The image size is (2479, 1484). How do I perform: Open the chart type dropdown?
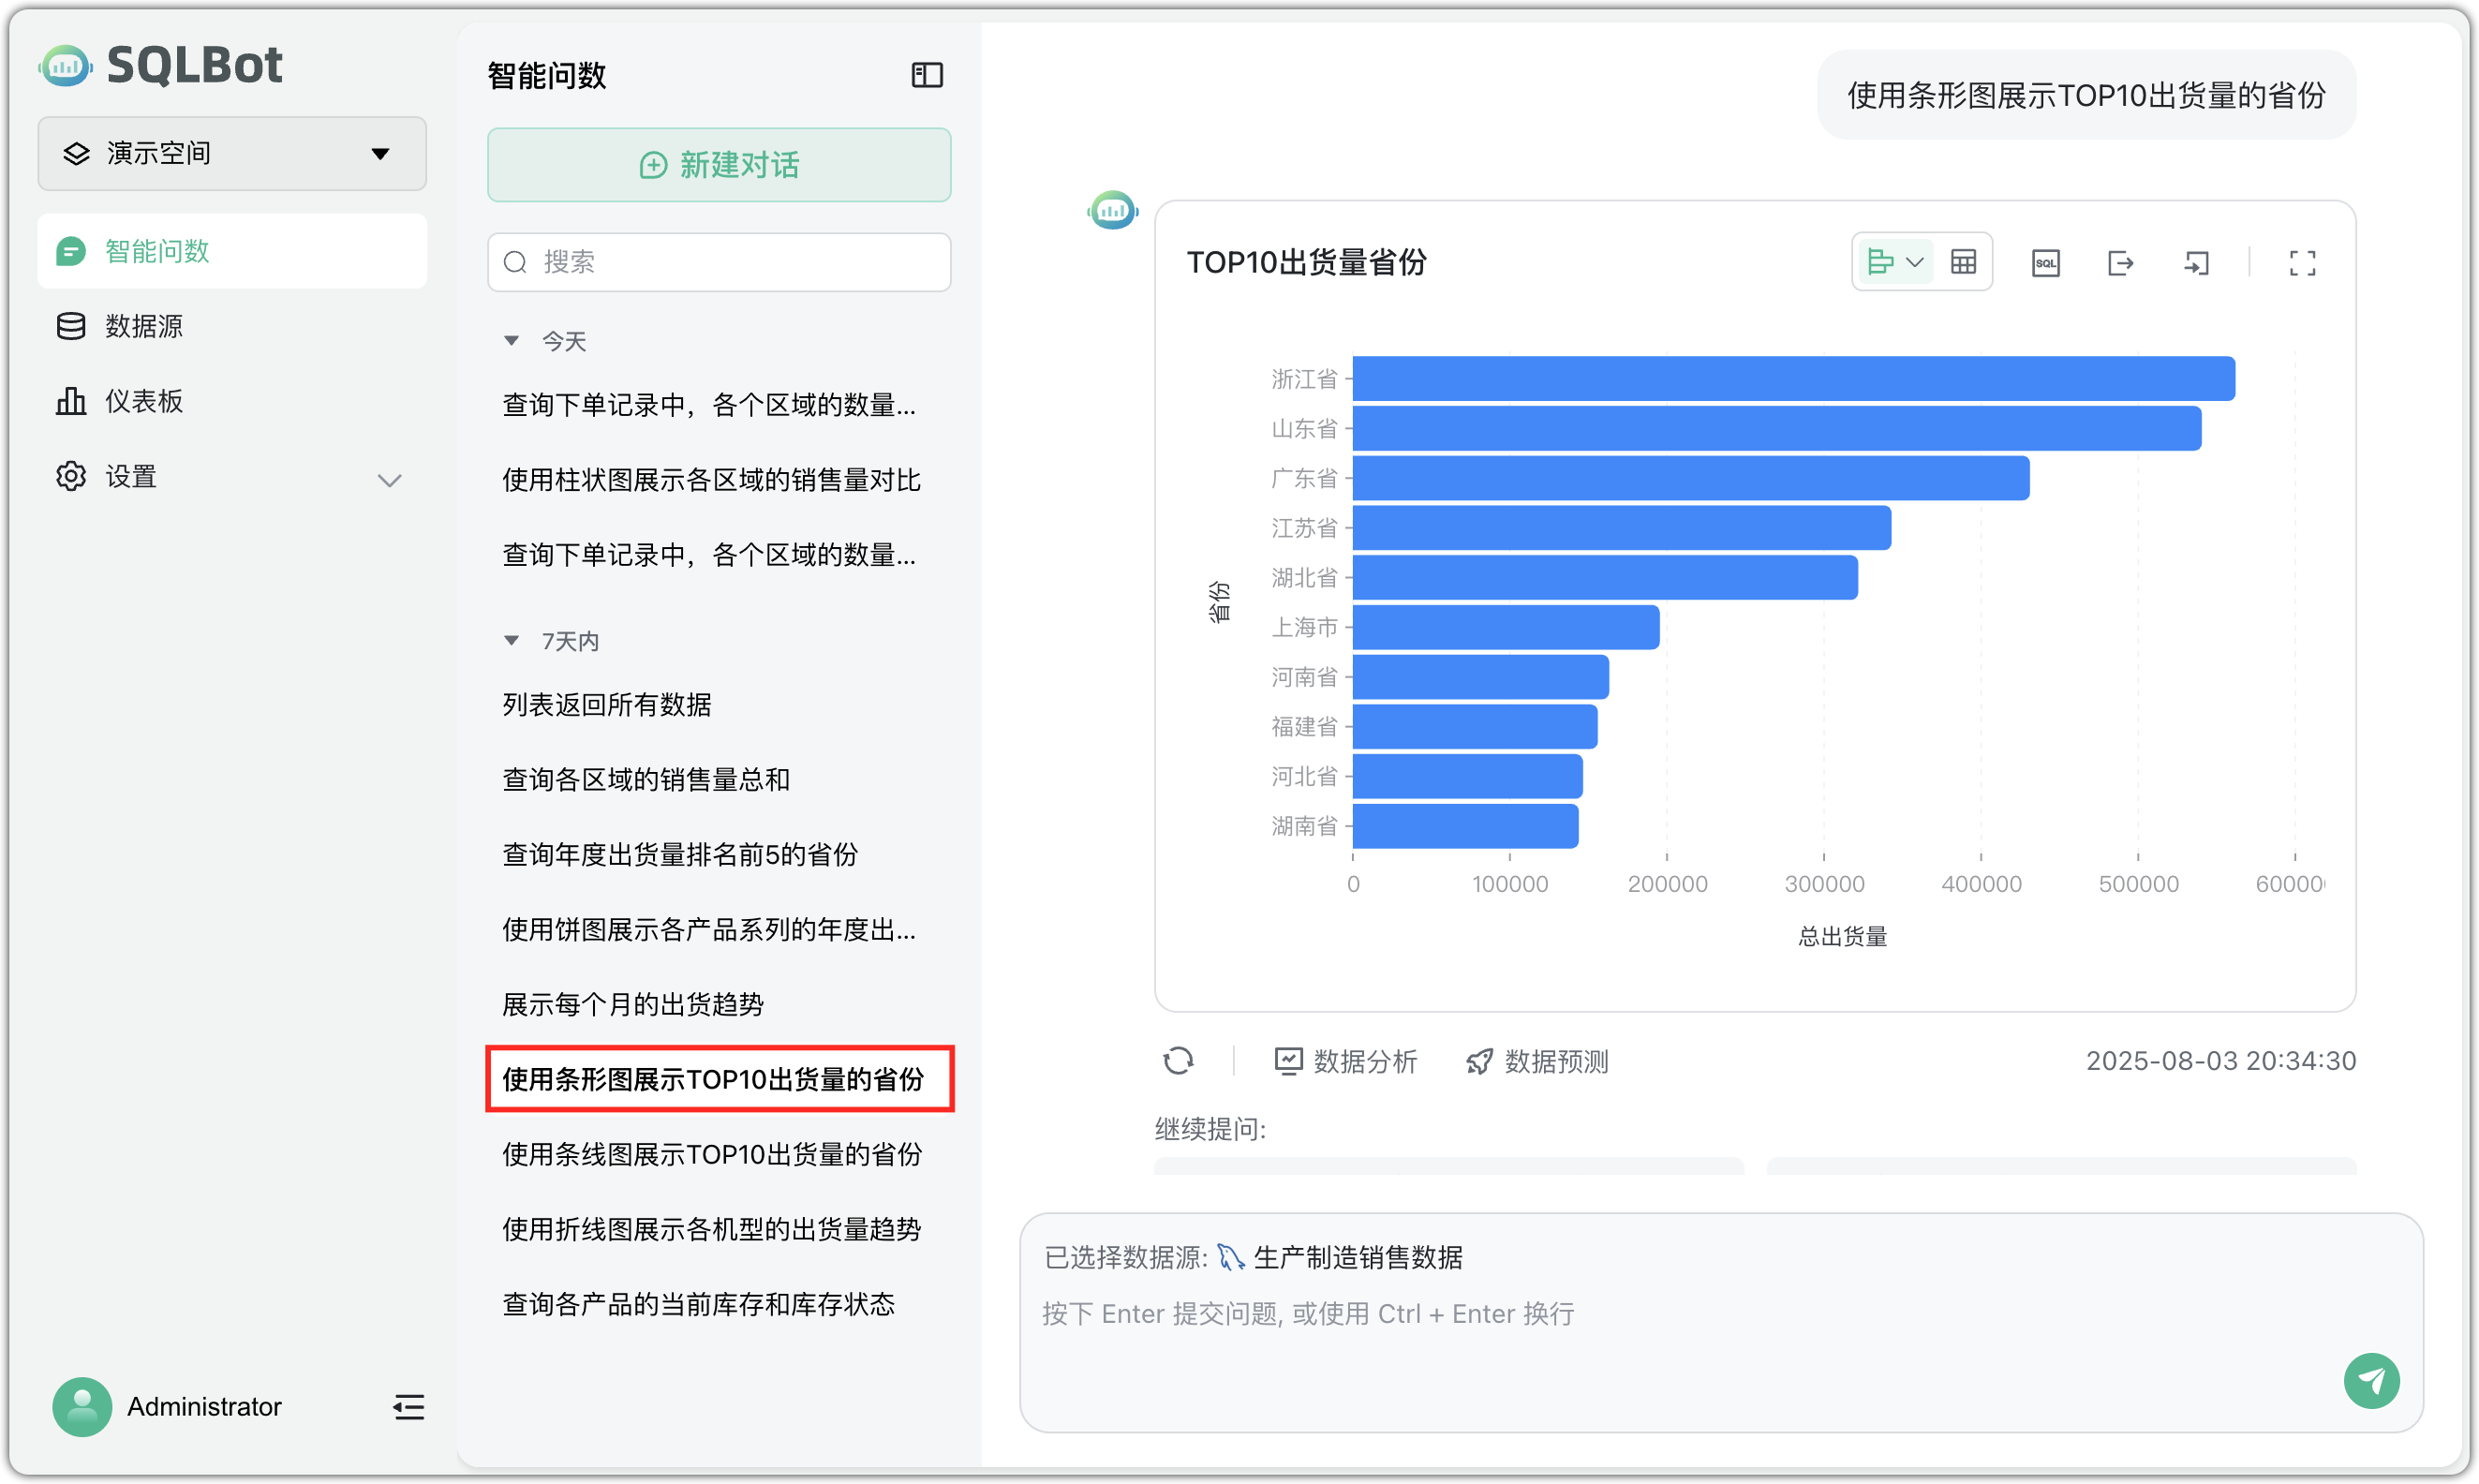1917,261
